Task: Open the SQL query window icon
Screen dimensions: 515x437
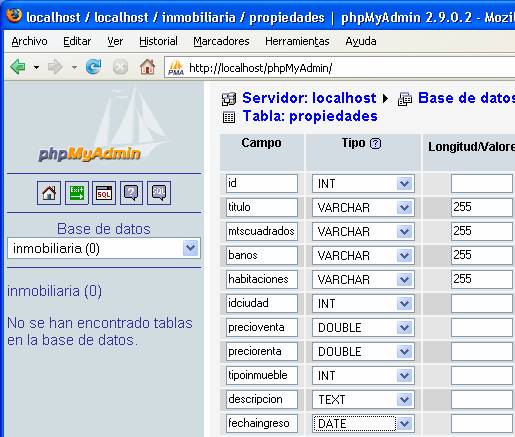Action: pos(104,193)
